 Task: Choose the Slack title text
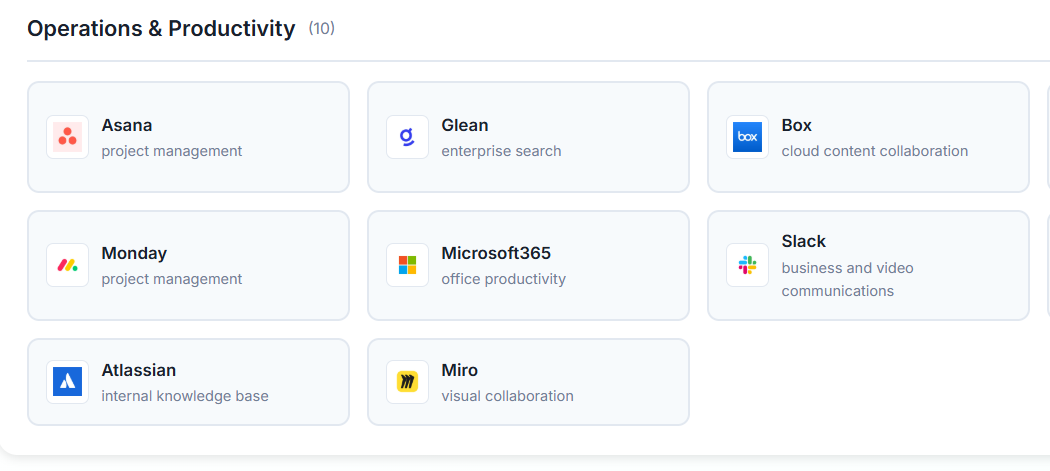click(803, 241)
